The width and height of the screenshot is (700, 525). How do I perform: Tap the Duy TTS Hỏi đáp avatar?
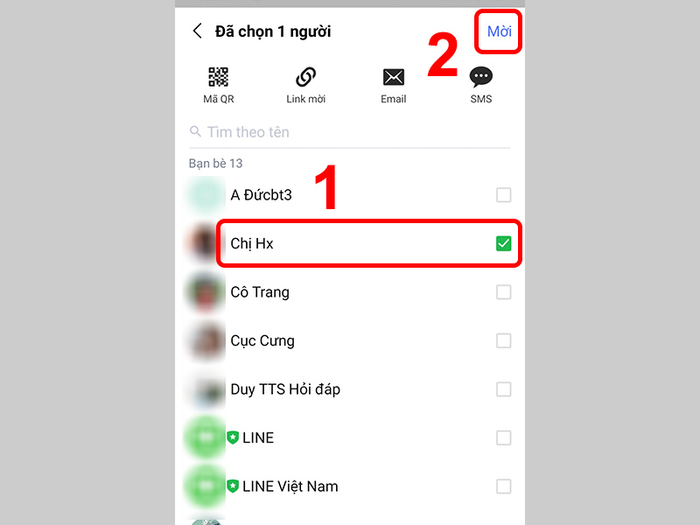click(205, 389)
